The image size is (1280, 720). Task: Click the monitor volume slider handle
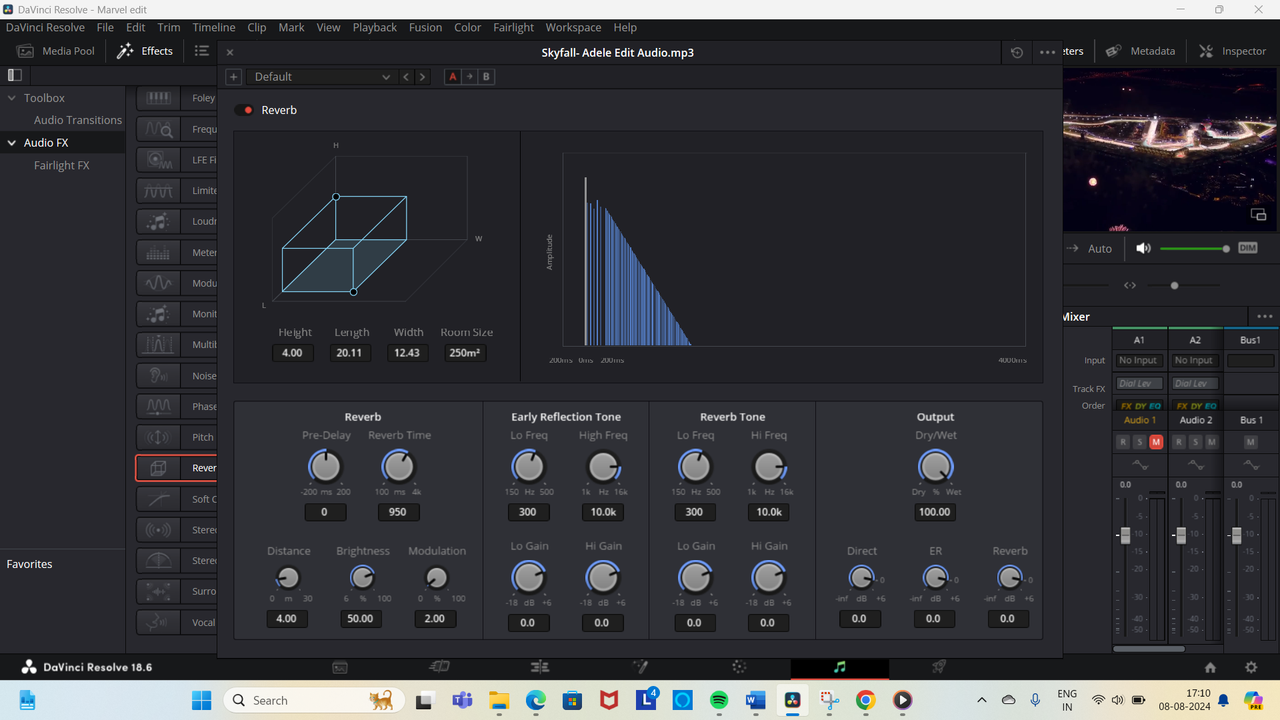tap(1226, 249)
